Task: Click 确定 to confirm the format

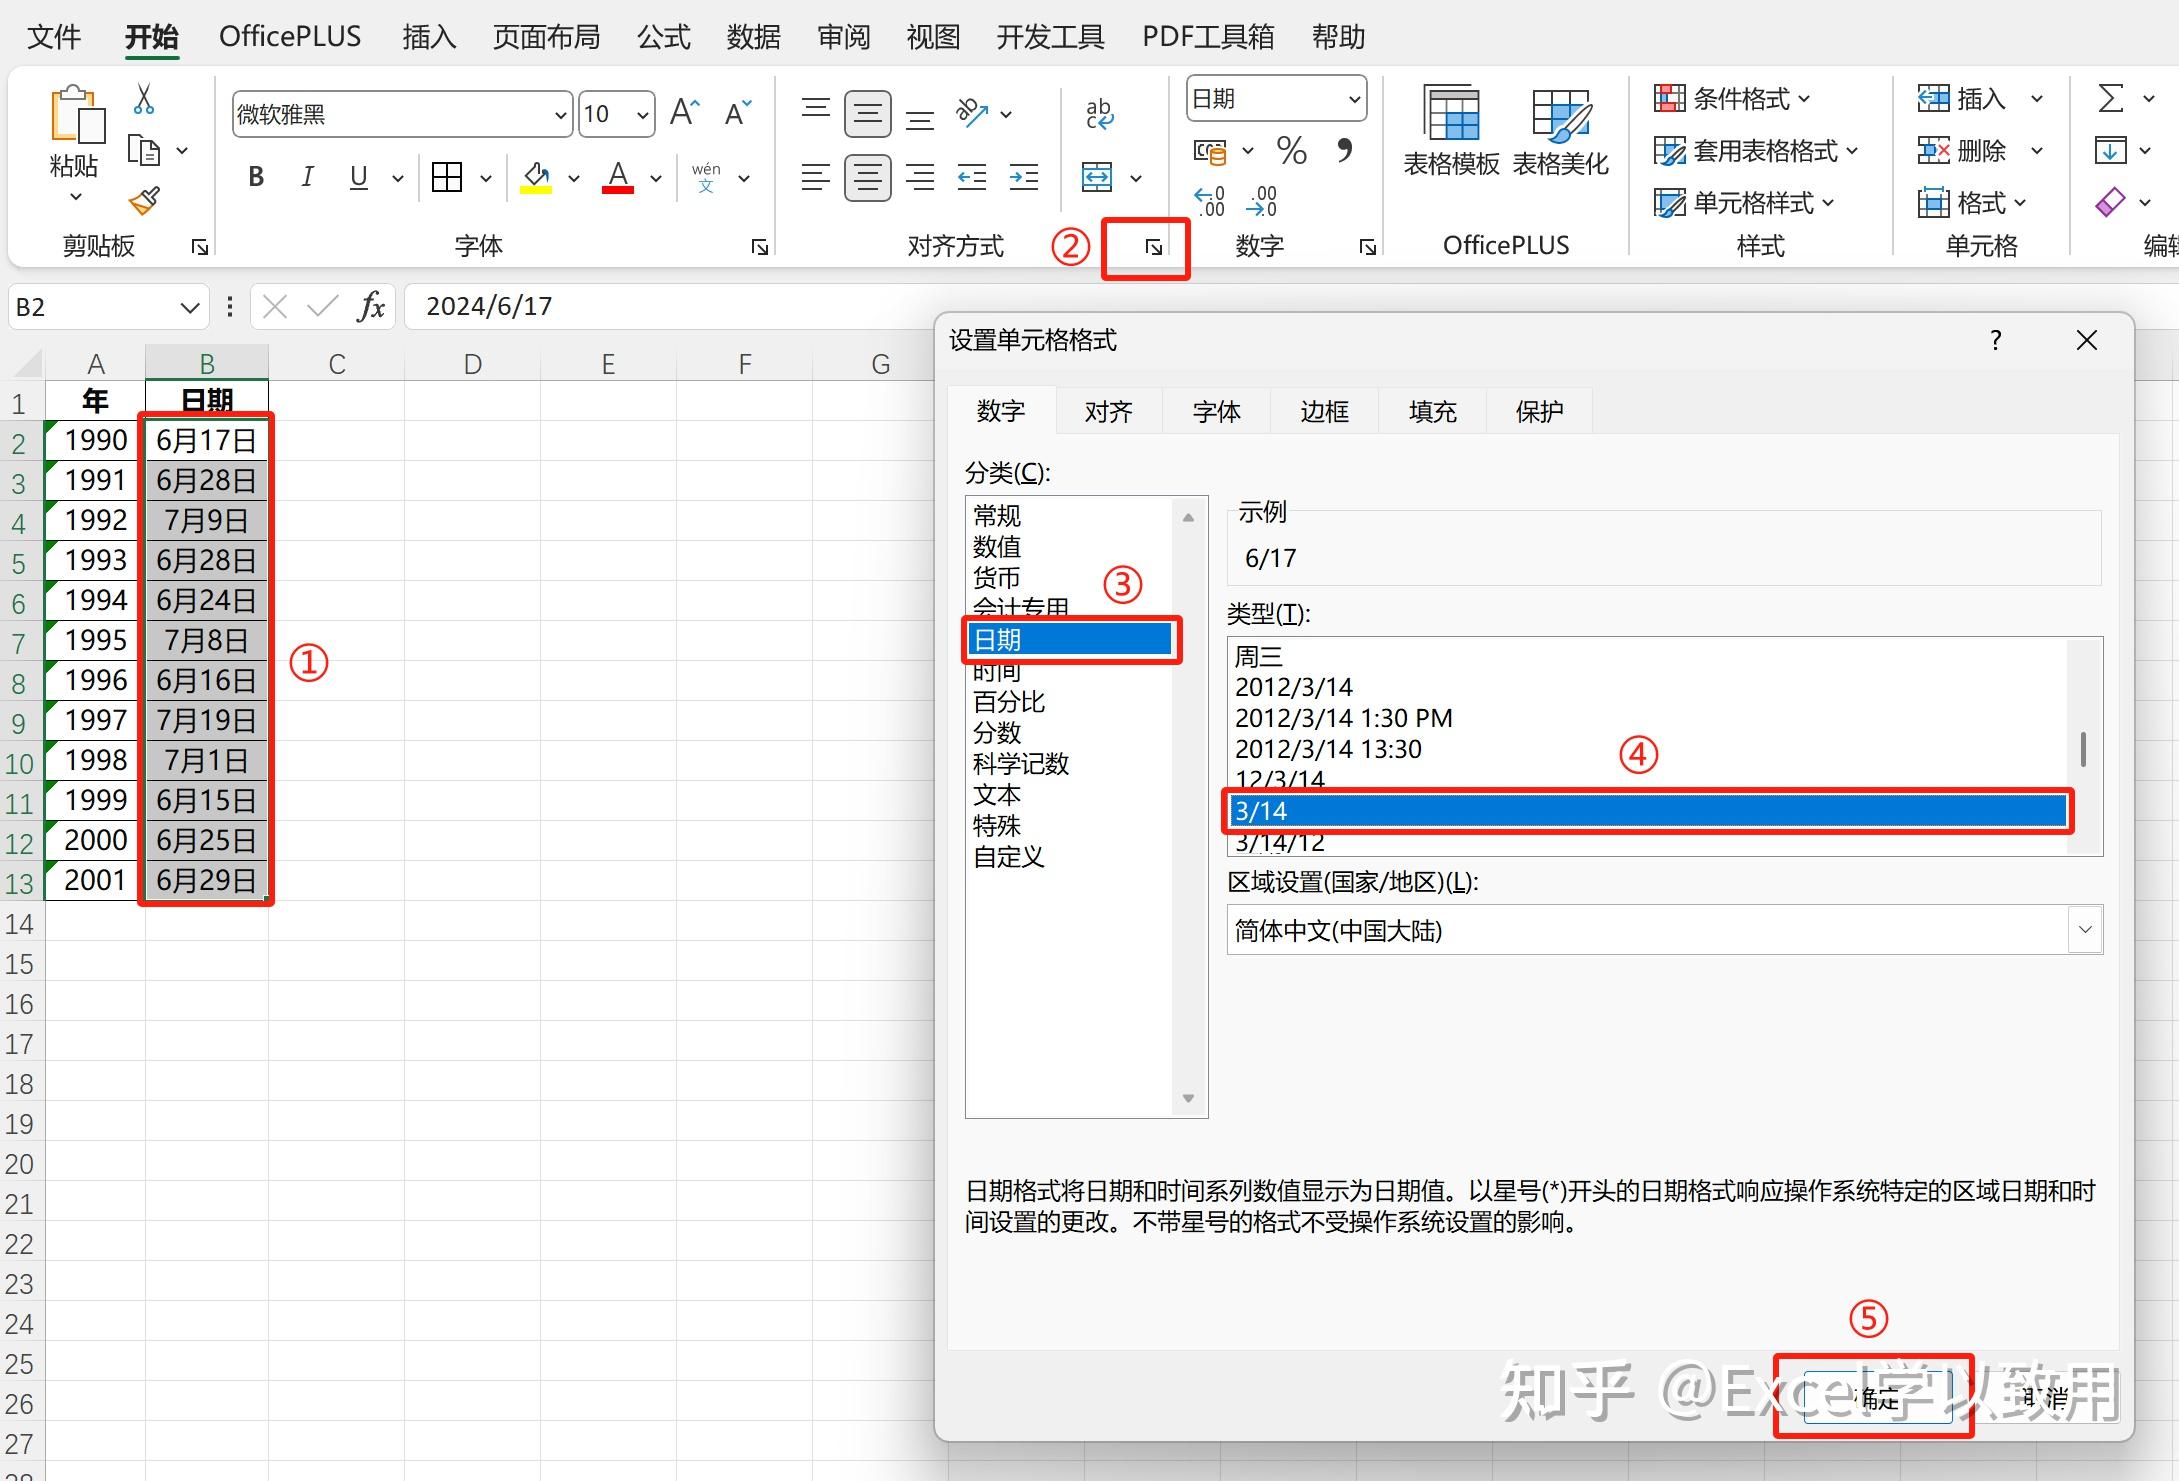Action: 1877,1397
